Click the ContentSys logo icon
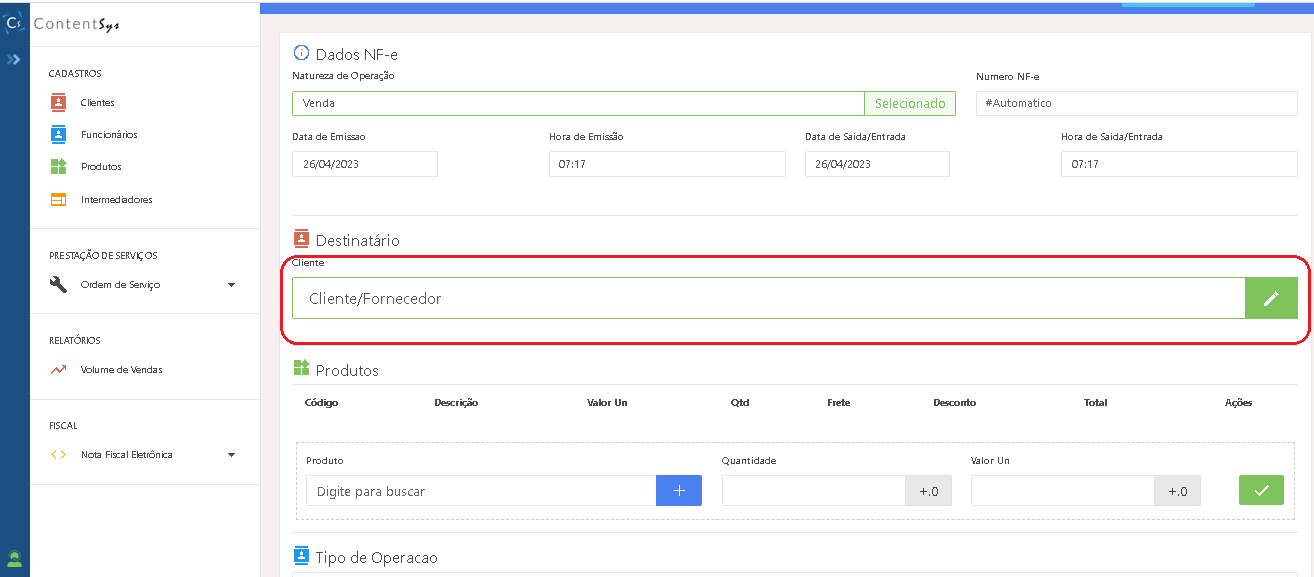Viewport: 1314px width, 577px height. click(14, 22)
